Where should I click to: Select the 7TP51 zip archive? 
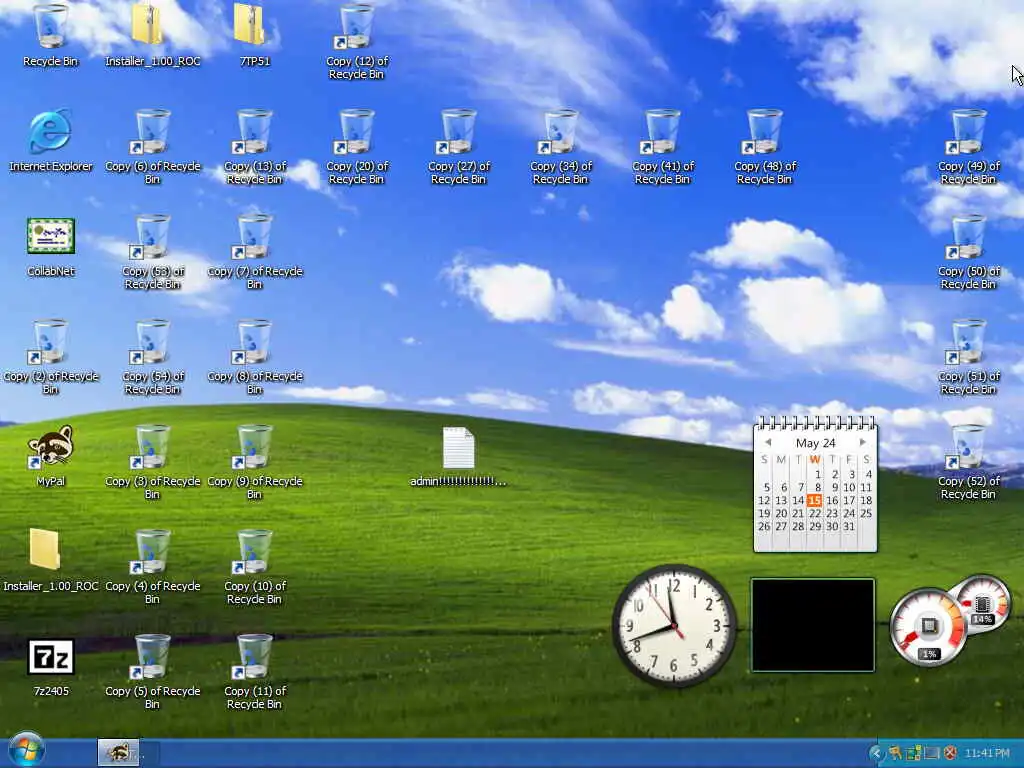254,36
